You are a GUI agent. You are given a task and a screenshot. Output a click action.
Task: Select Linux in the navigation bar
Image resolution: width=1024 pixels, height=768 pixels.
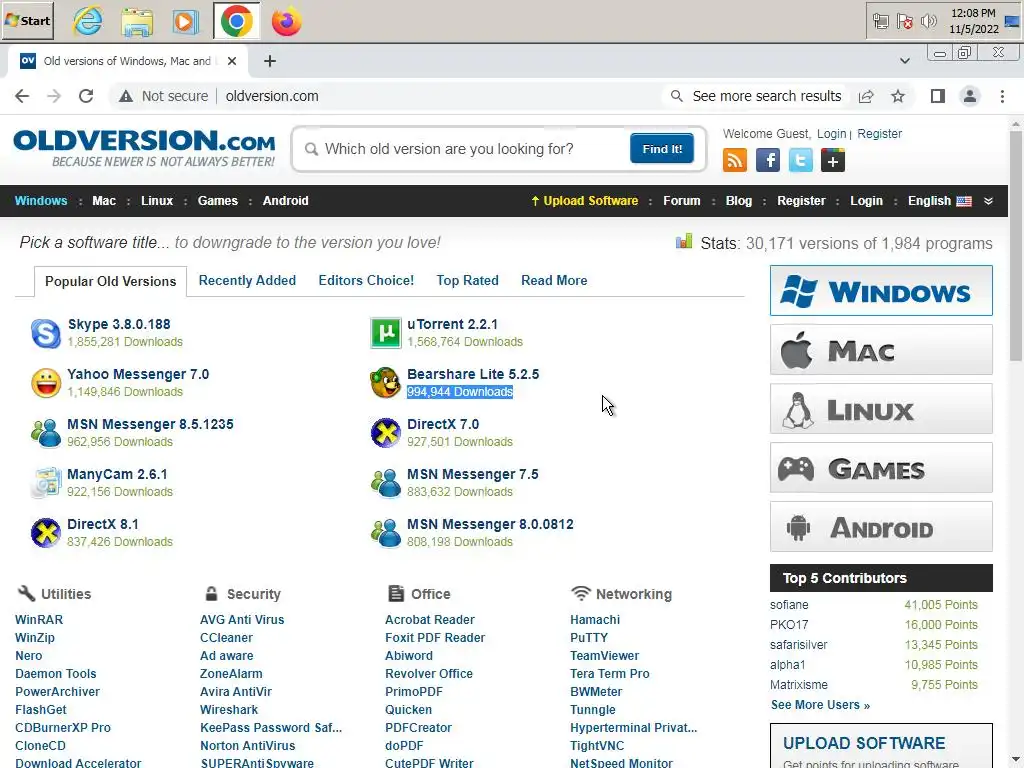(x=157, y=201)
